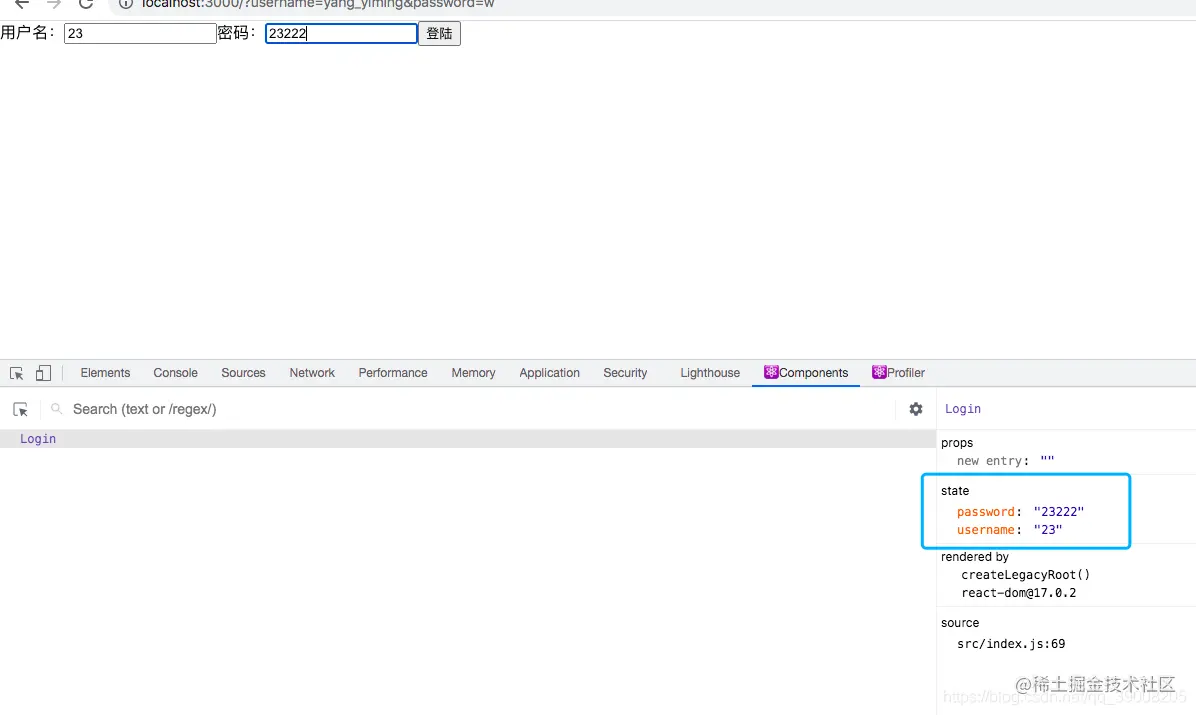1196x715 pixels.
Task: Edit the username state value "23"
Action: [1048, 530]
